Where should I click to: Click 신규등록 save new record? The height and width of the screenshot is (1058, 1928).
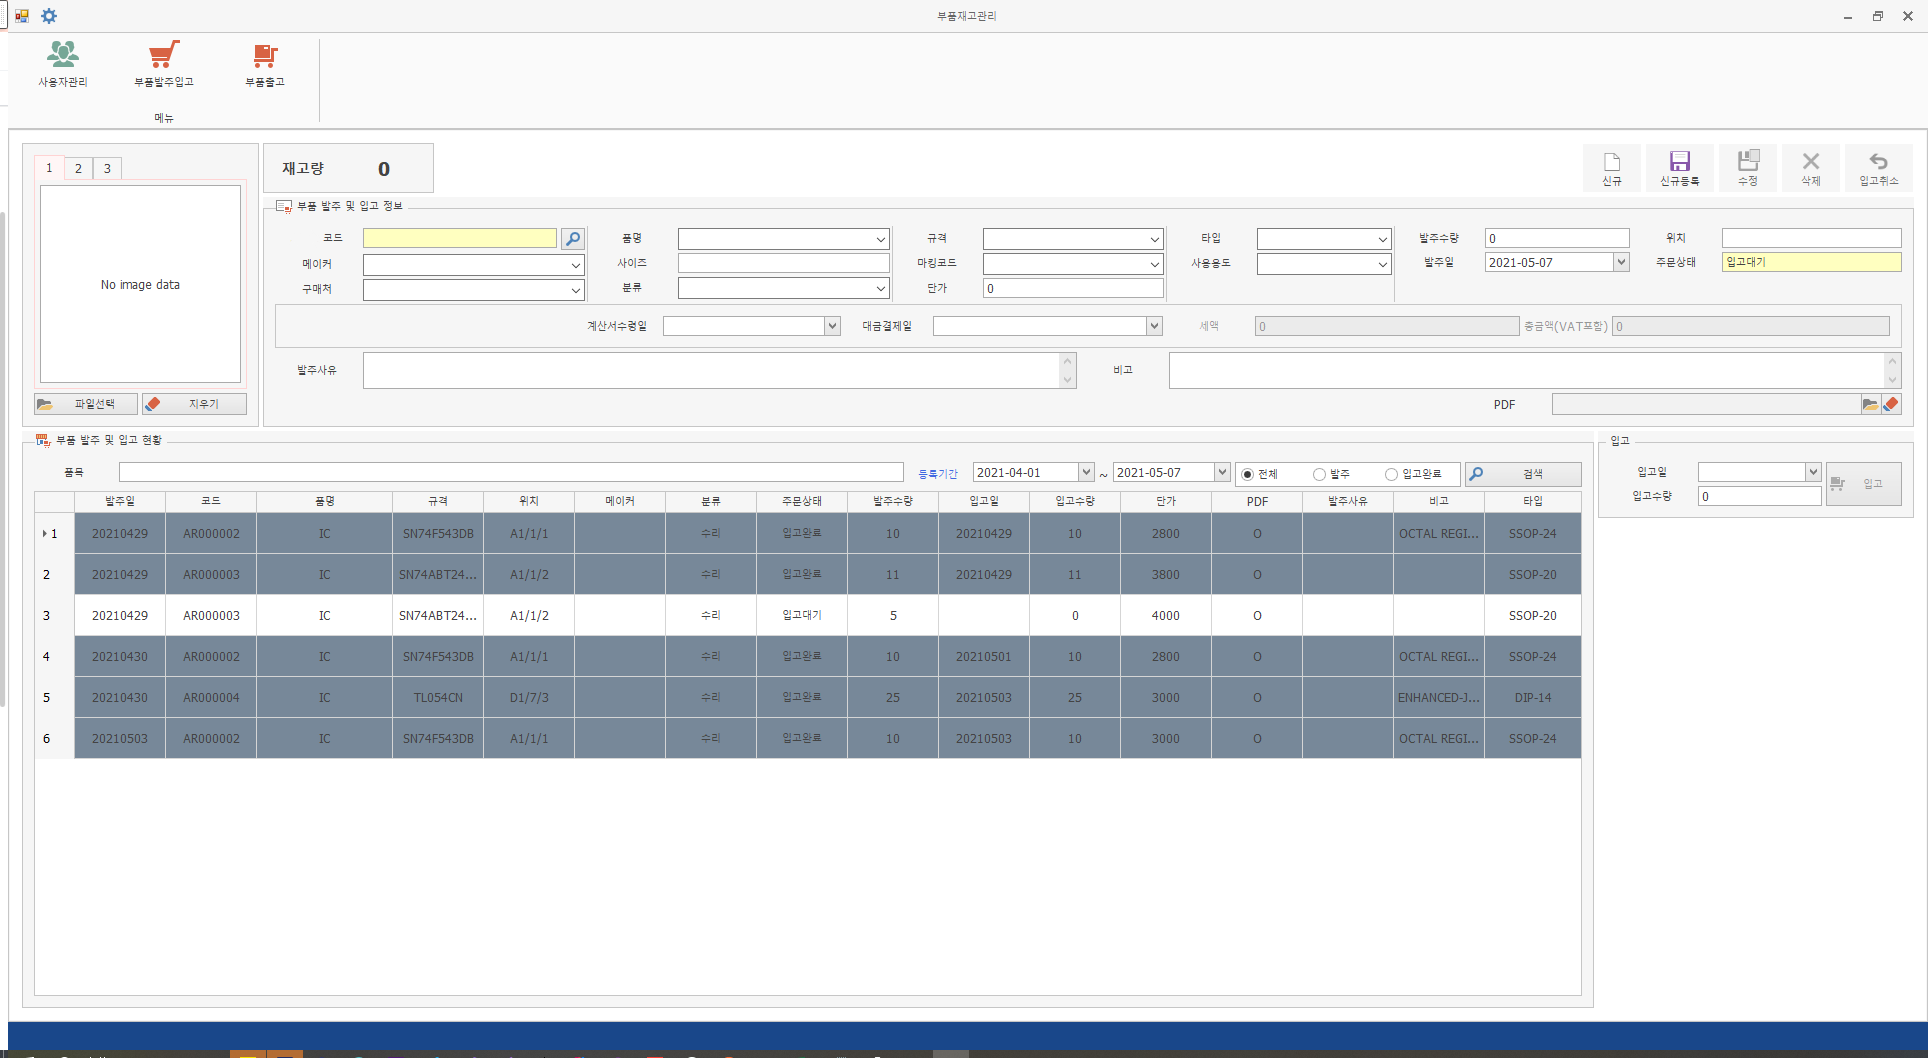pos(1680,168)
